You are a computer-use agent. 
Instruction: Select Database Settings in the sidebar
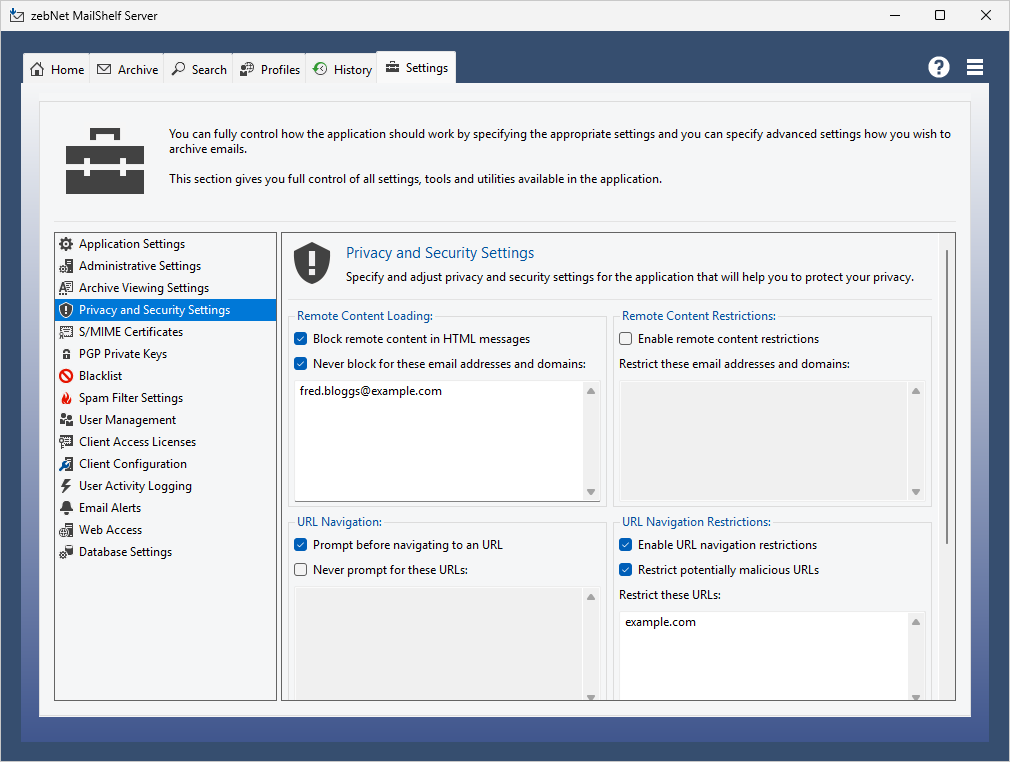point(125,552)
